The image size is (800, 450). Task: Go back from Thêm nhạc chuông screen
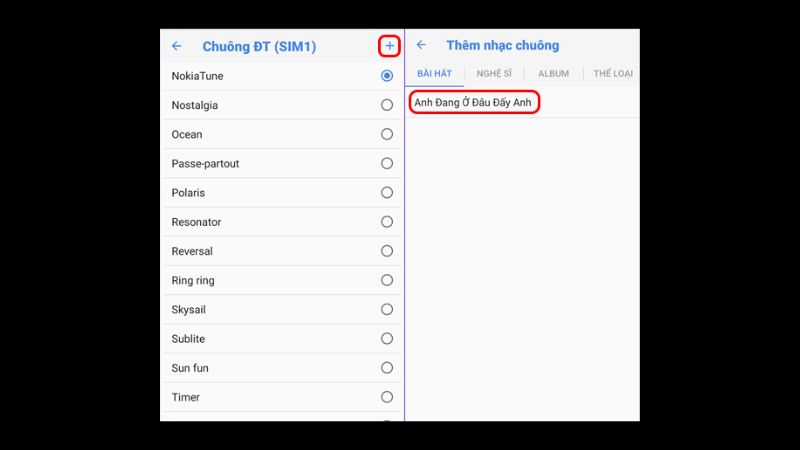point(421,45)
